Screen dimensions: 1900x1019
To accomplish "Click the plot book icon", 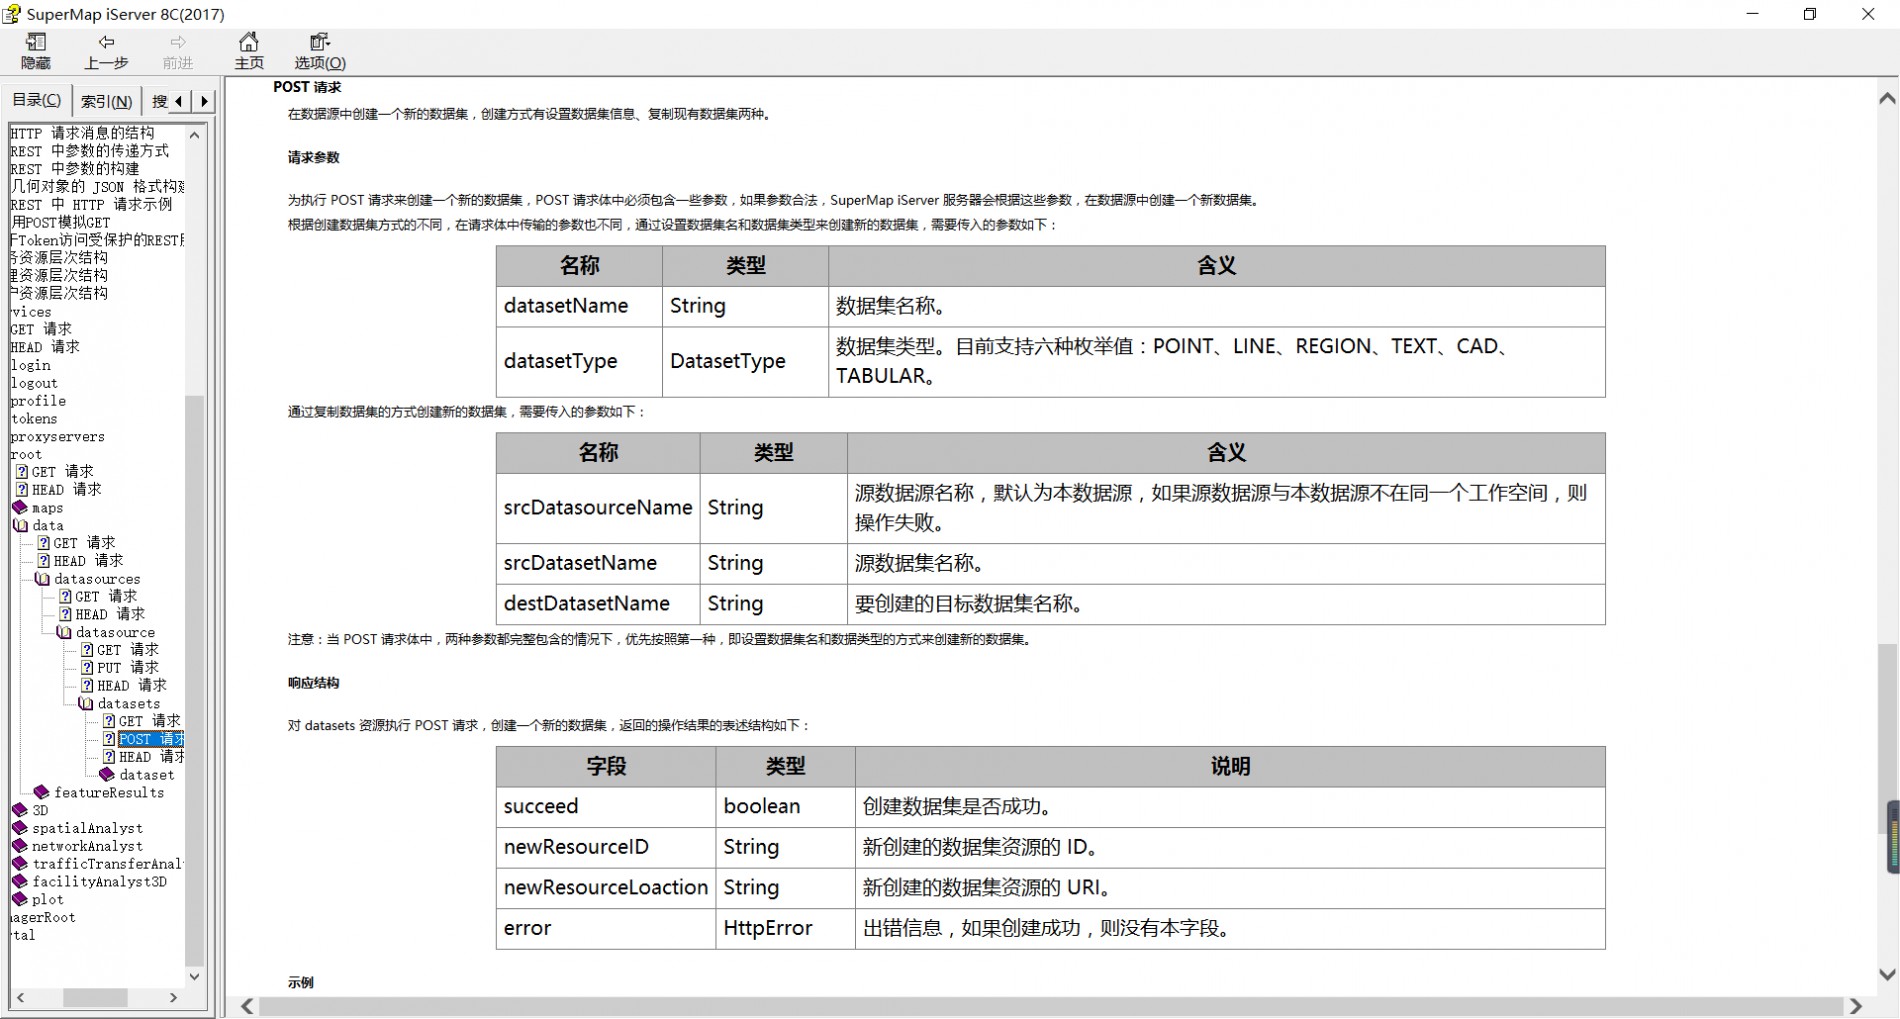I will click(x=20, y=899).
